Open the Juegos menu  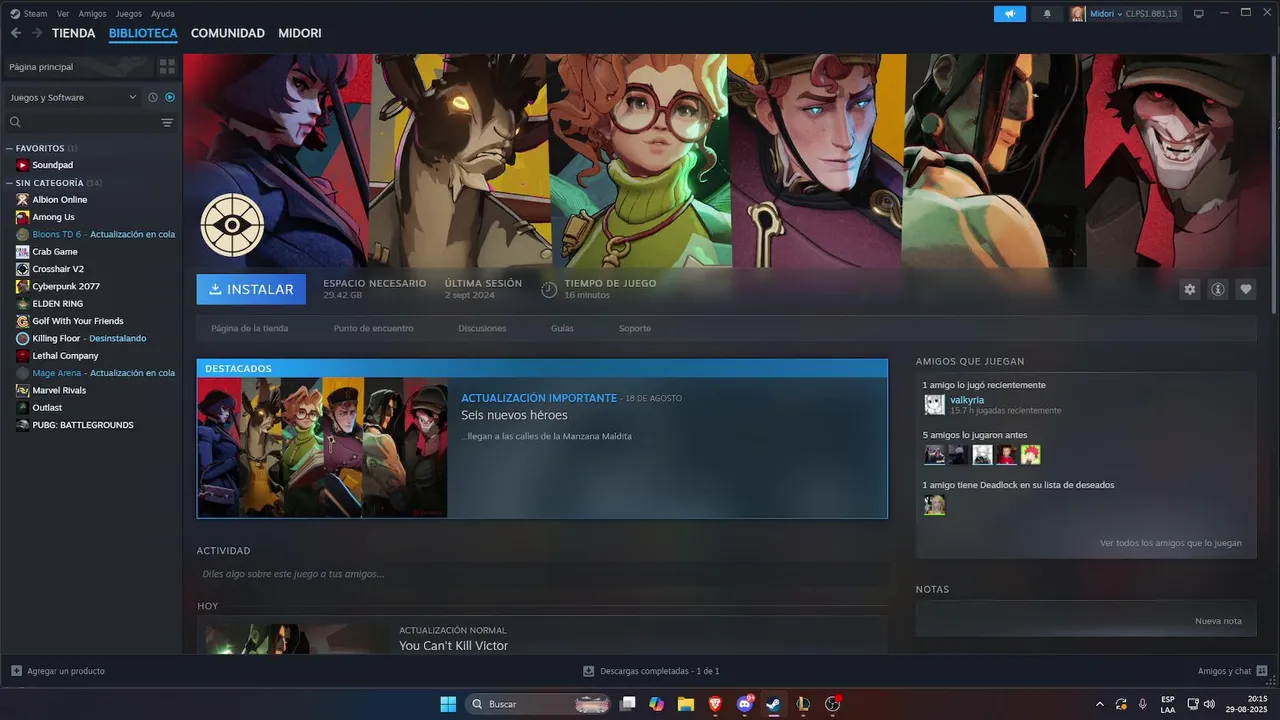tap(129, 14)
